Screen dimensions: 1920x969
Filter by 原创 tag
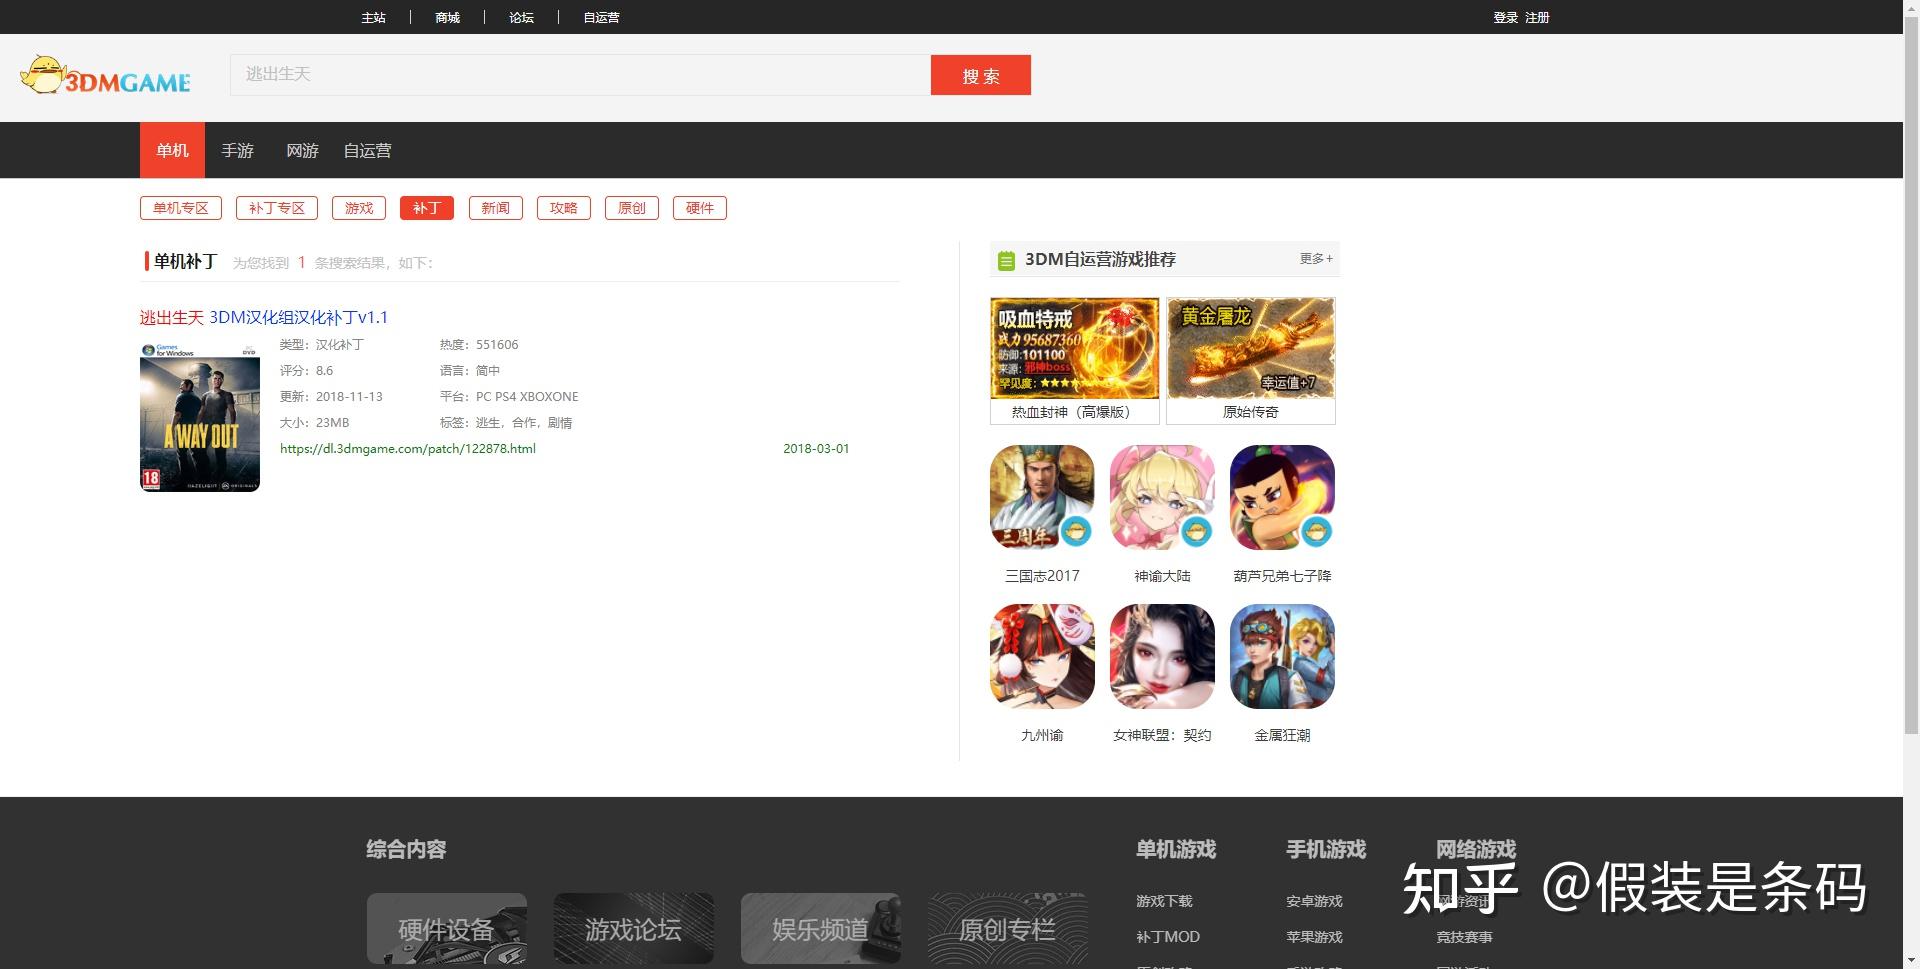pos(632,208)
